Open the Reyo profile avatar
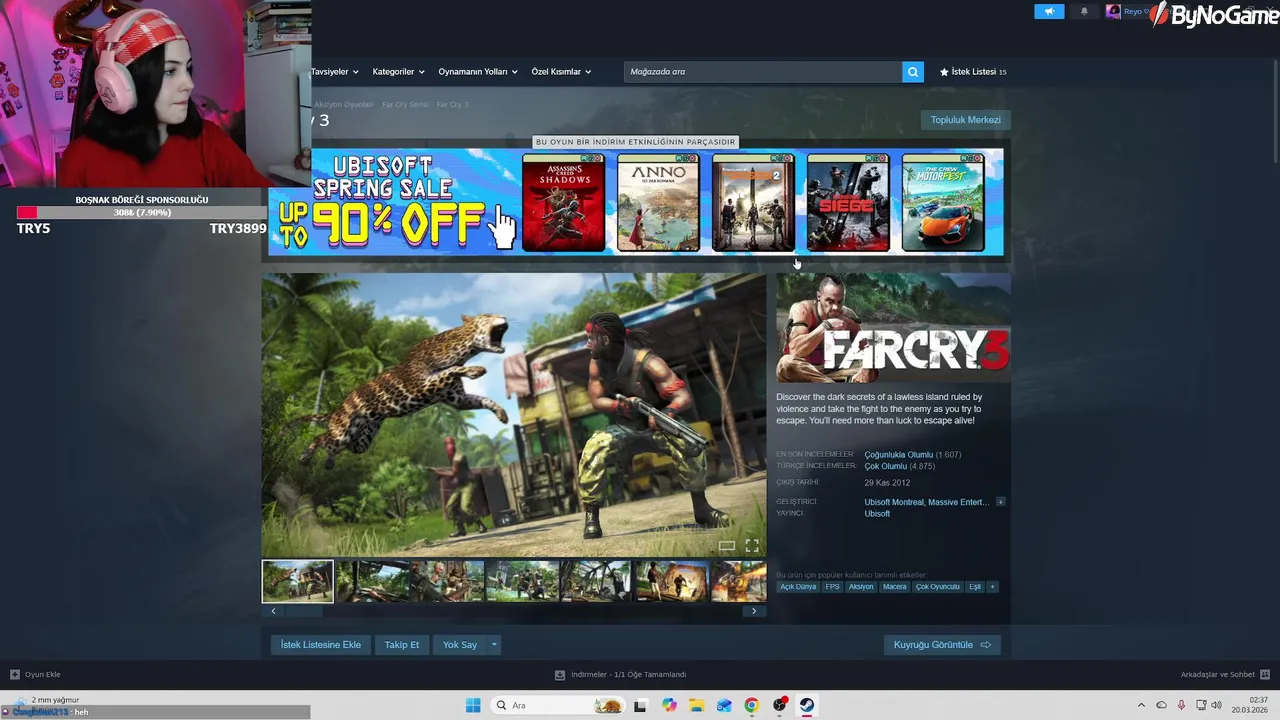This screenshot has width=1280, height=720. [1113, 12]
